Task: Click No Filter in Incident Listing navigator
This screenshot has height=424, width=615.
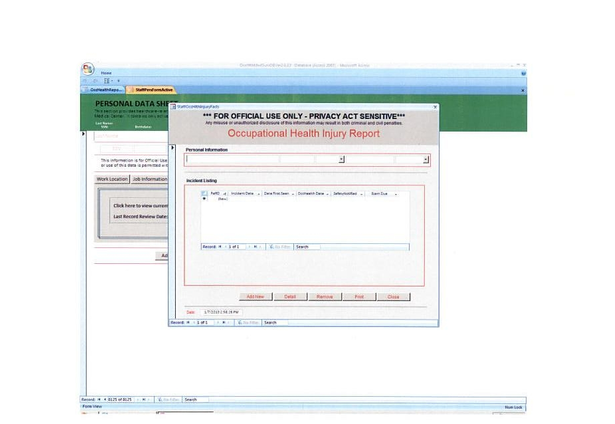Action: (280, 247)
